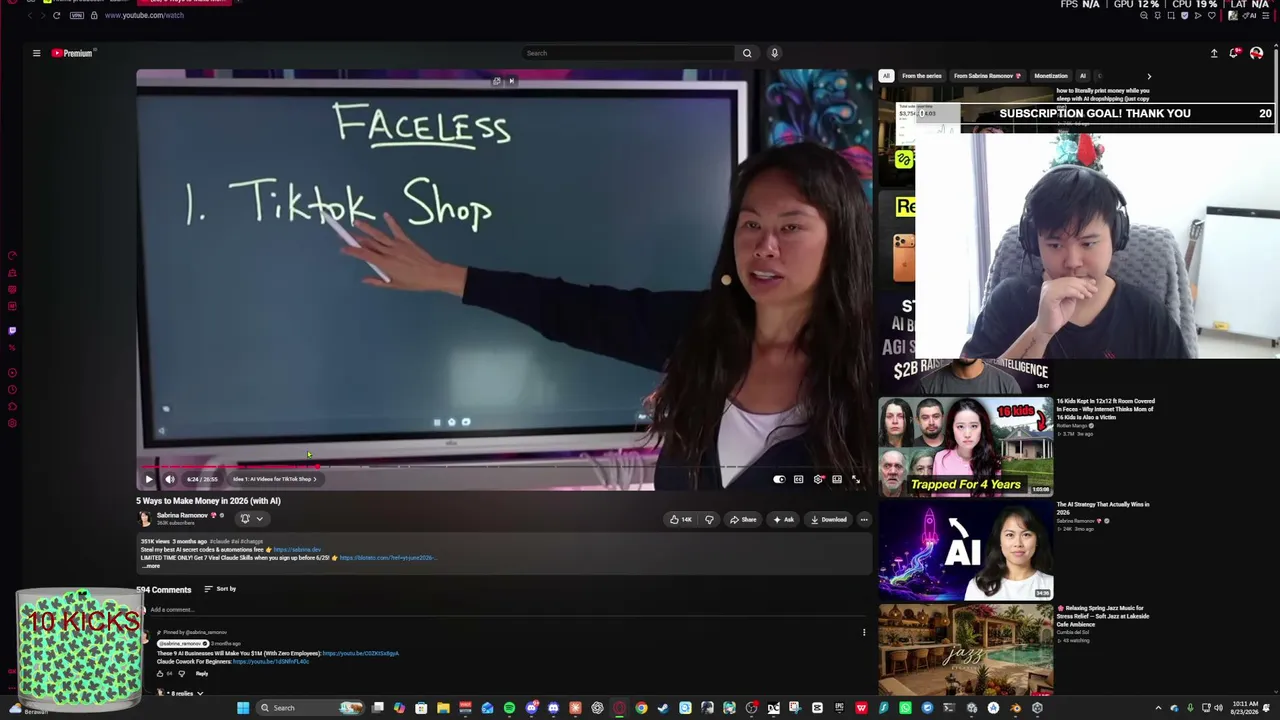Image resolution: width=1280 pixels, height=720 pixels.
Task: Open the pinned comment's three-dot menu
Action: pyautogui.click(x=864, y=632)
